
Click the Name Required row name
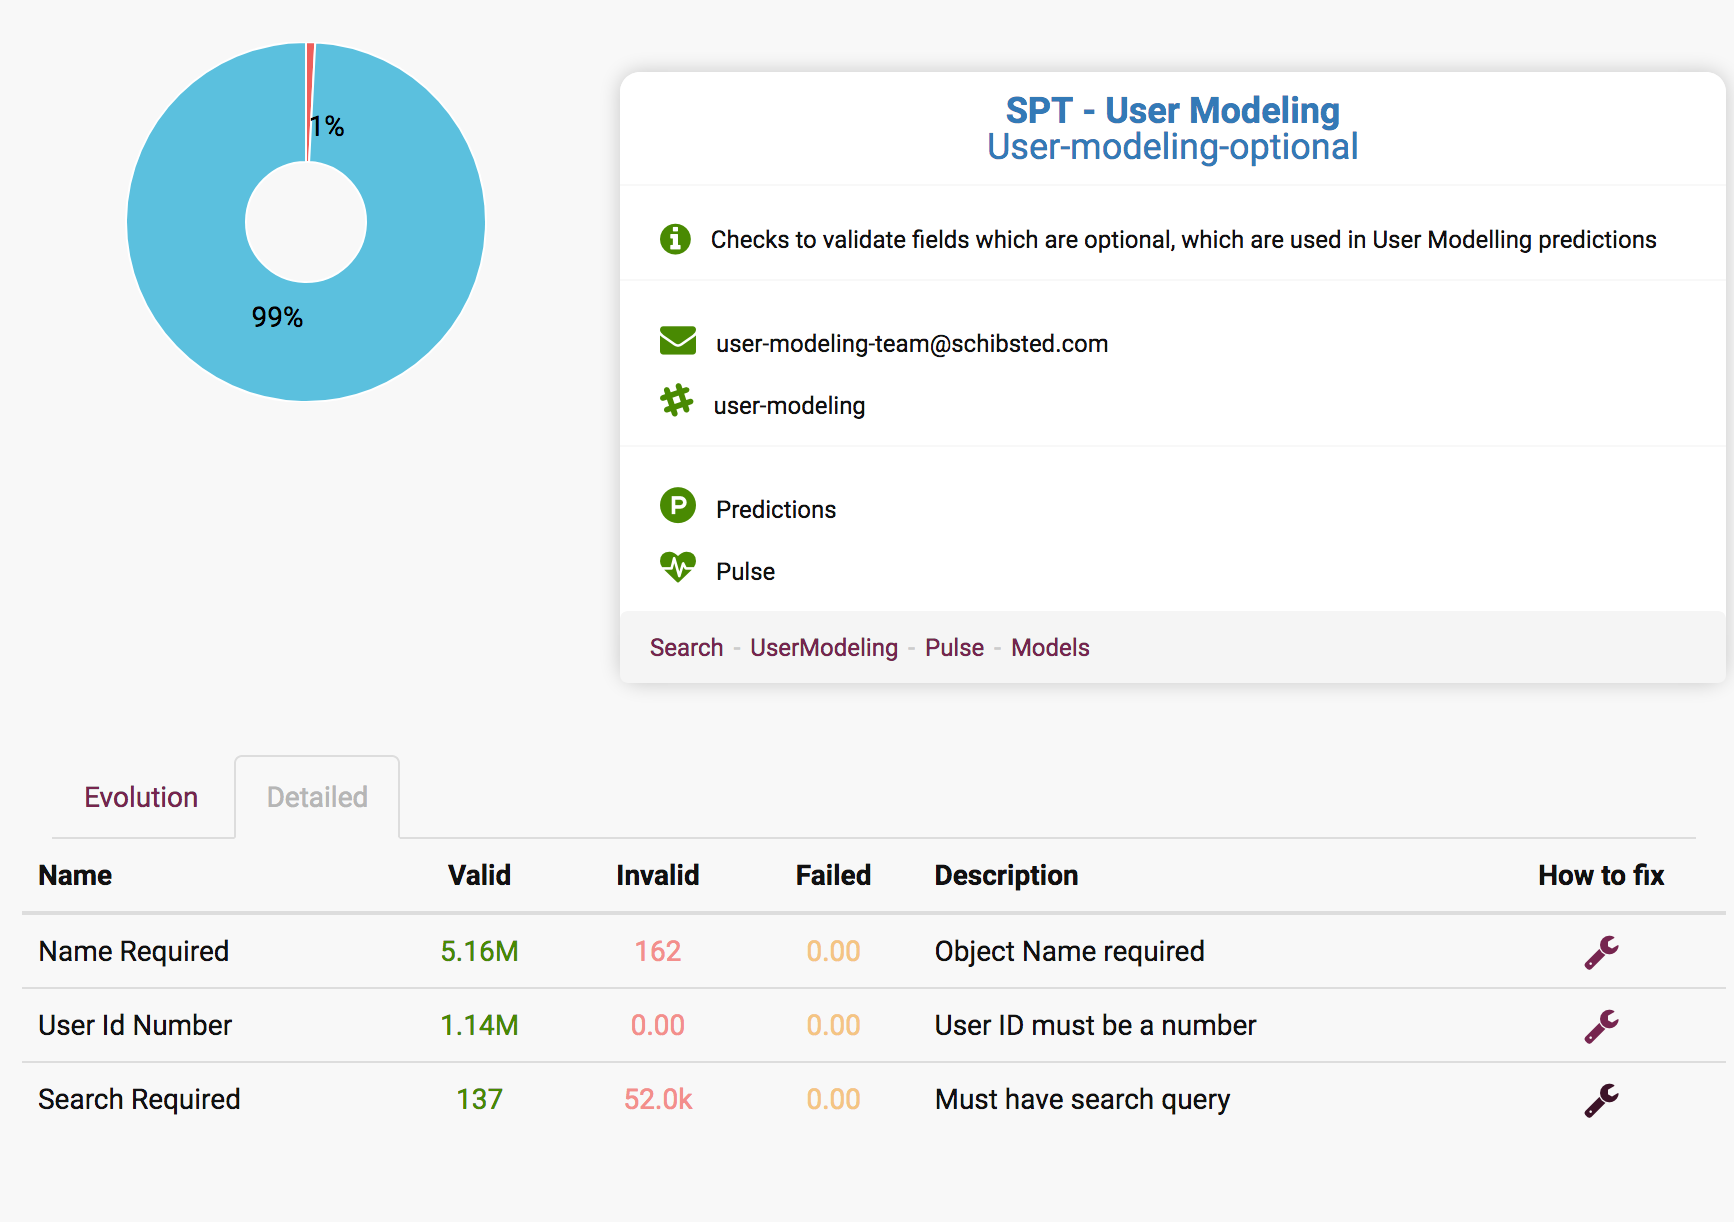(x=134, y=951)
